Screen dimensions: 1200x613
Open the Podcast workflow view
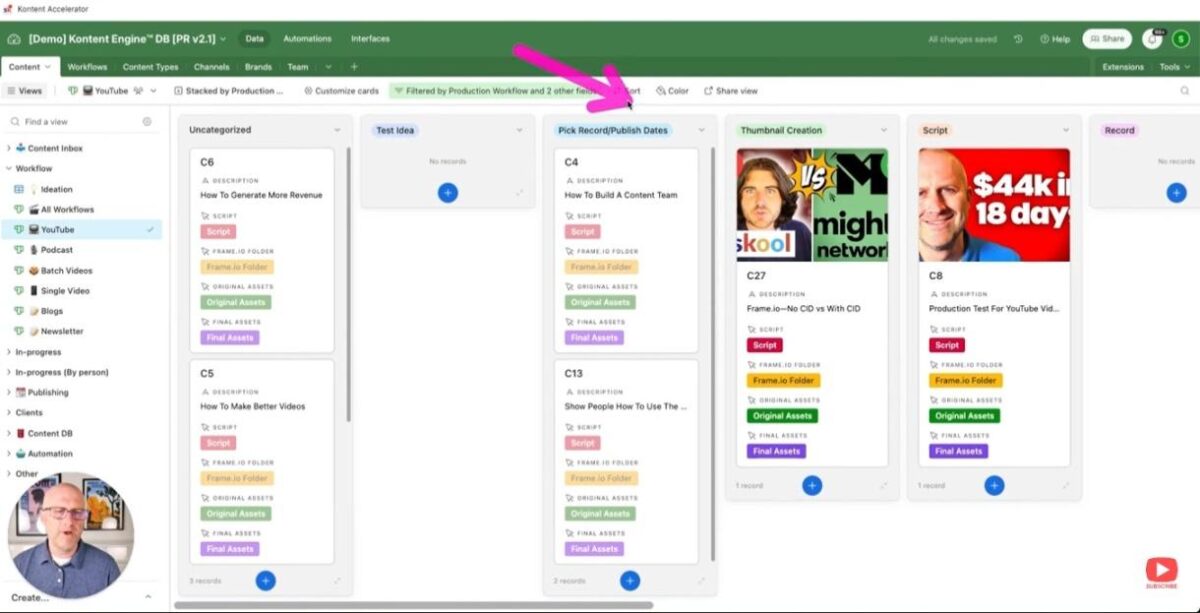tap(56, 249)
